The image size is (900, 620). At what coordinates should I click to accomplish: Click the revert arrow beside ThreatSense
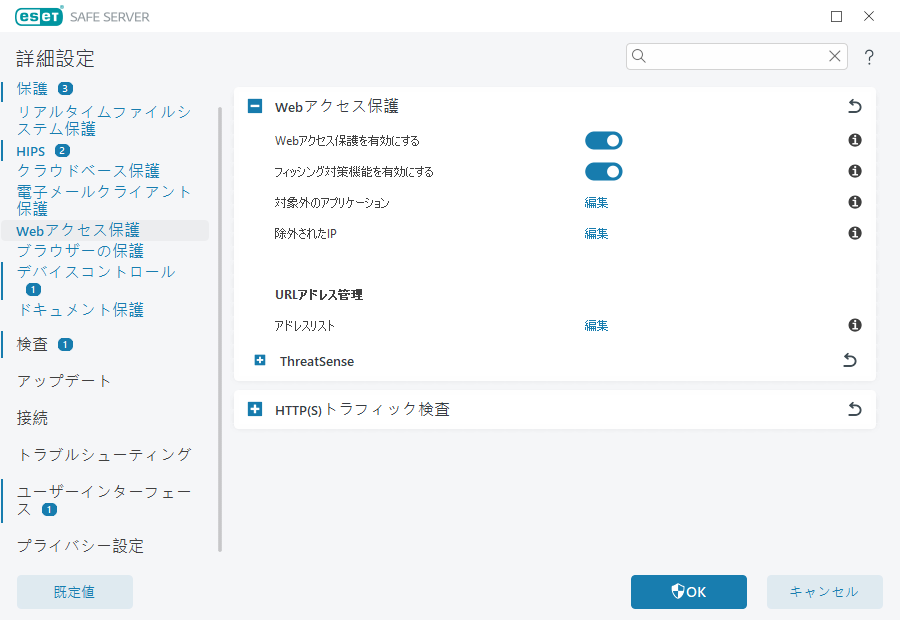(849, 360)
